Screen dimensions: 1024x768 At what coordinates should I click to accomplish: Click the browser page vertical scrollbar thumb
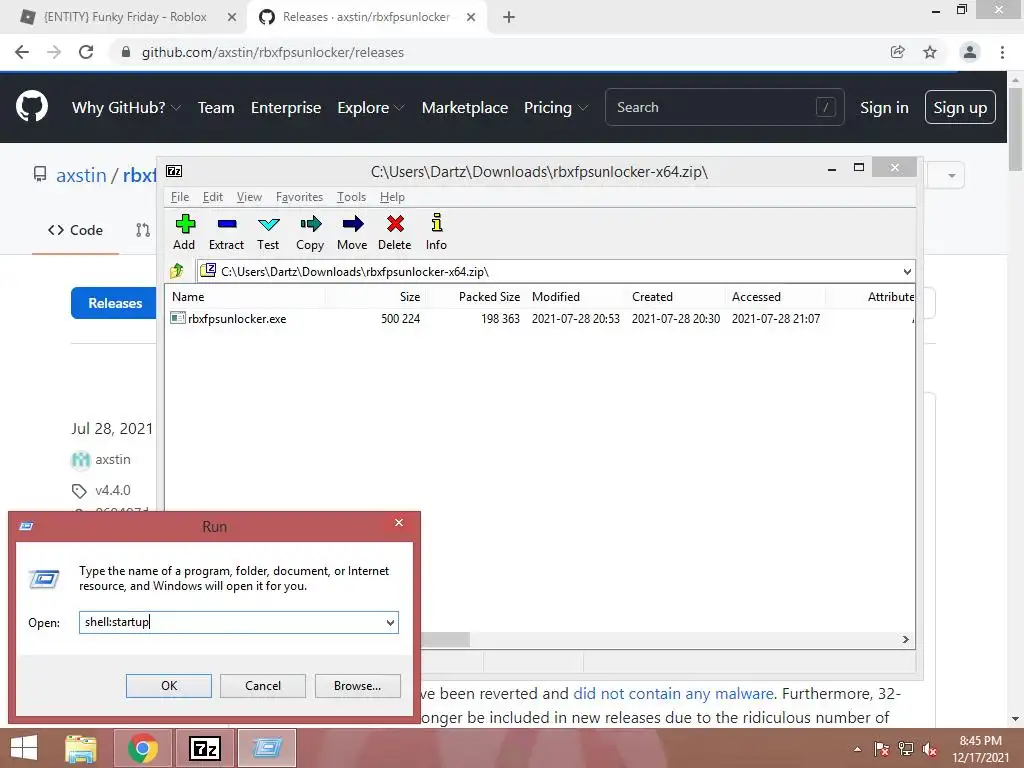click(1015, 129)
